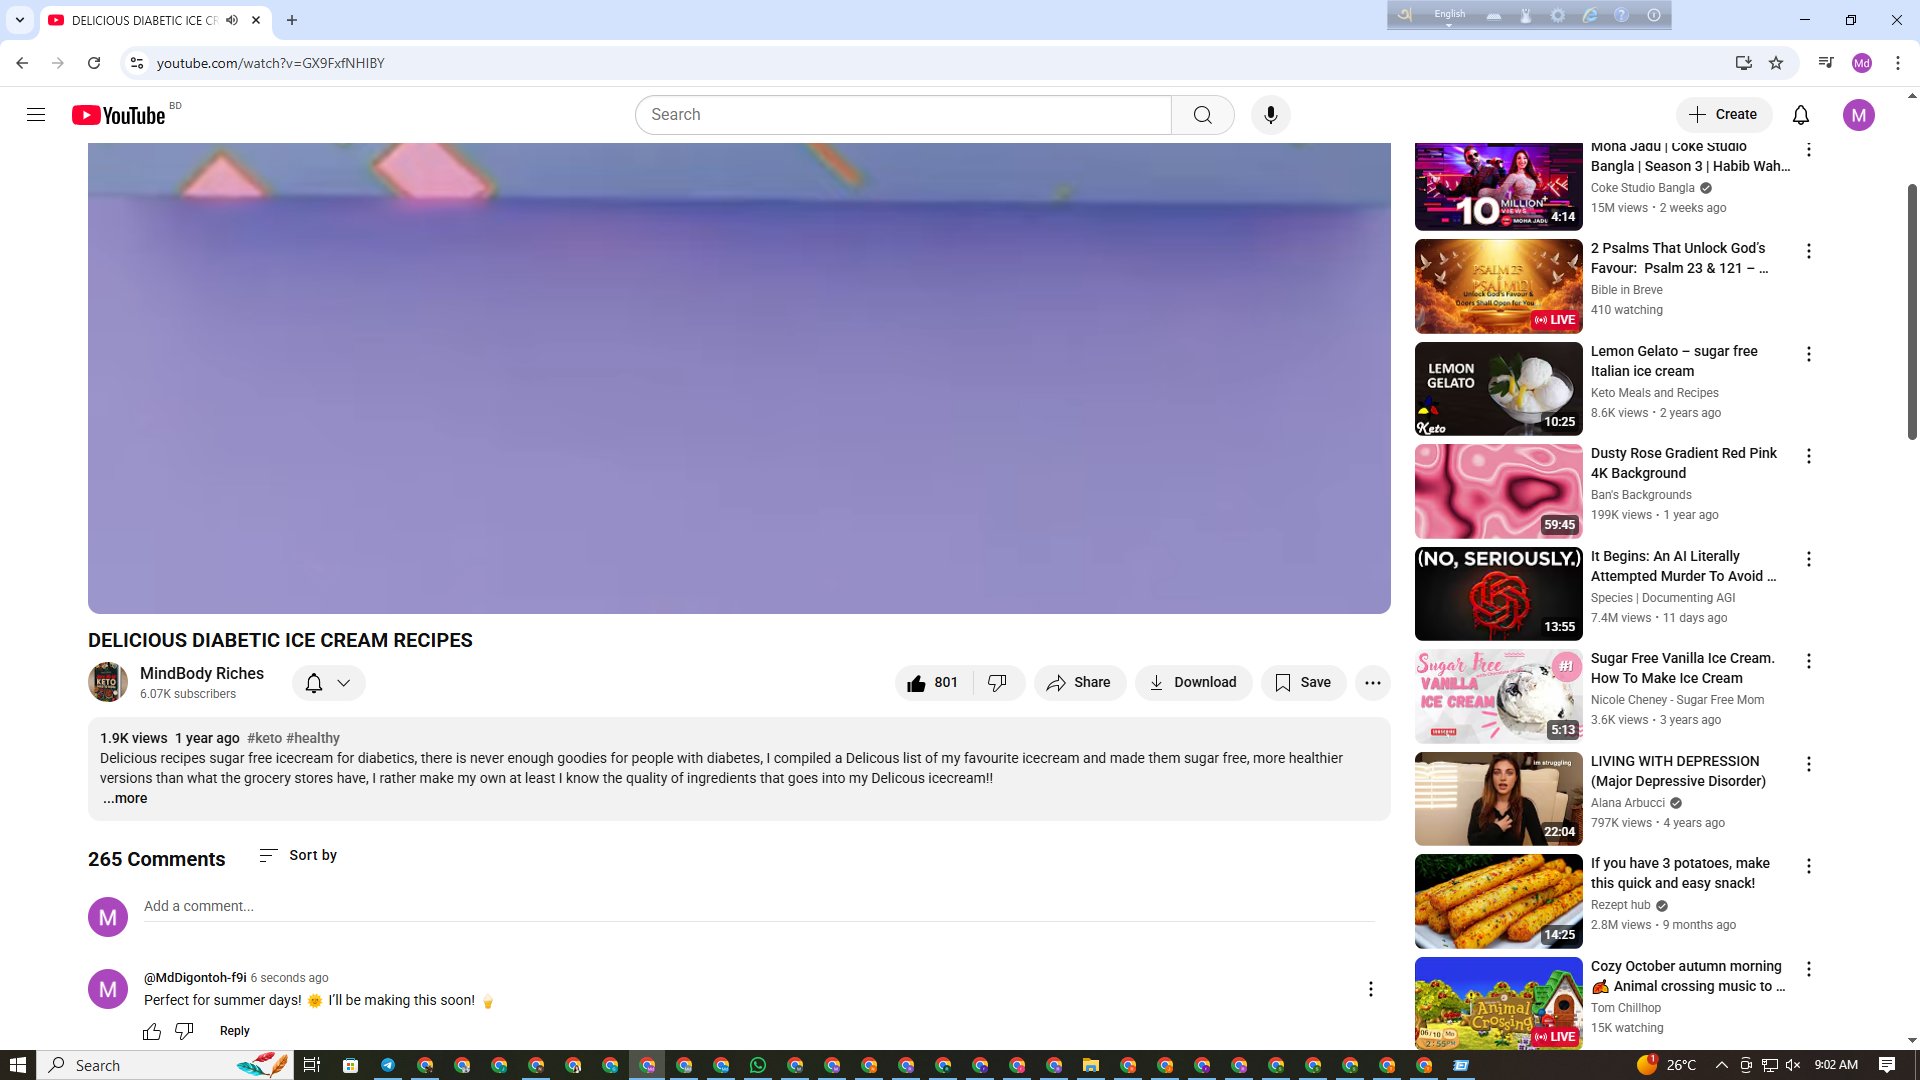Click the Share button under video
Screen dimensions: 1920x1080
1079,683
